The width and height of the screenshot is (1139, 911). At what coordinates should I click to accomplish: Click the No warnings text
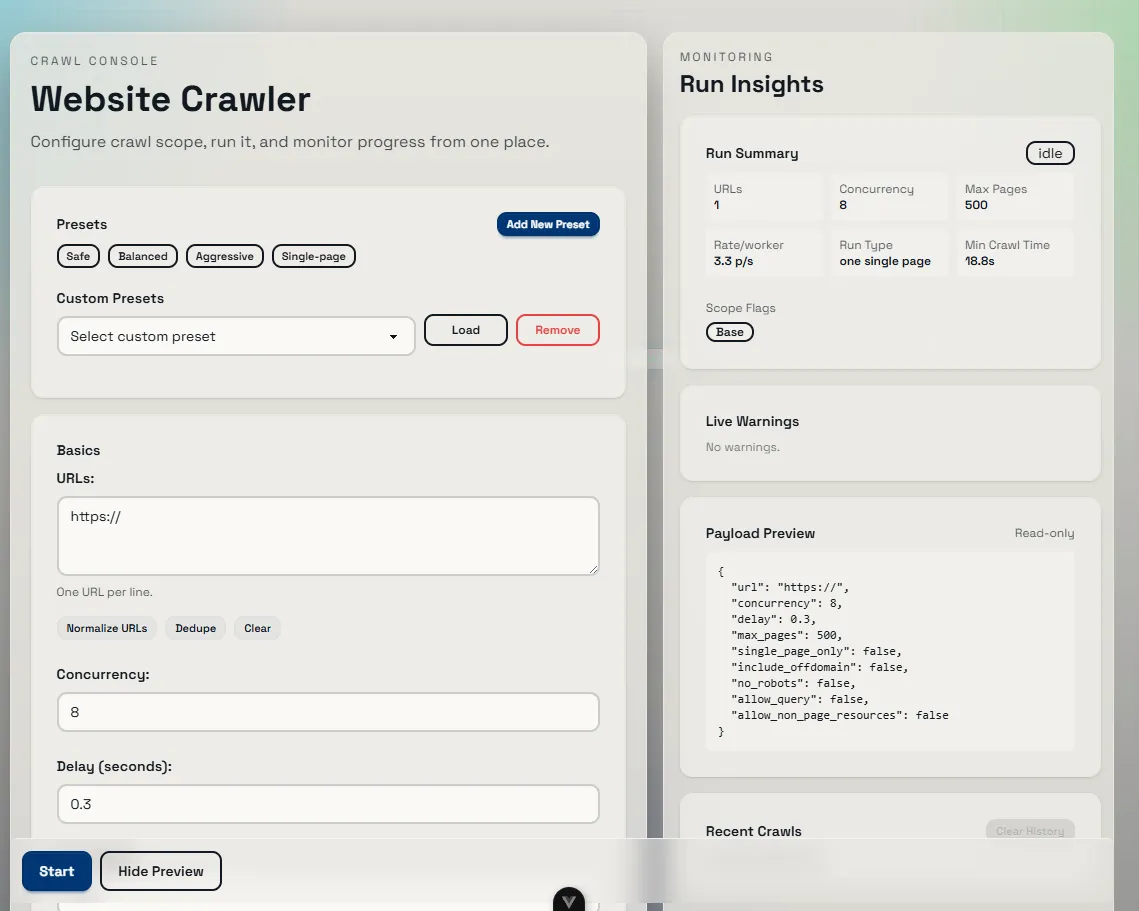[742, 447]
